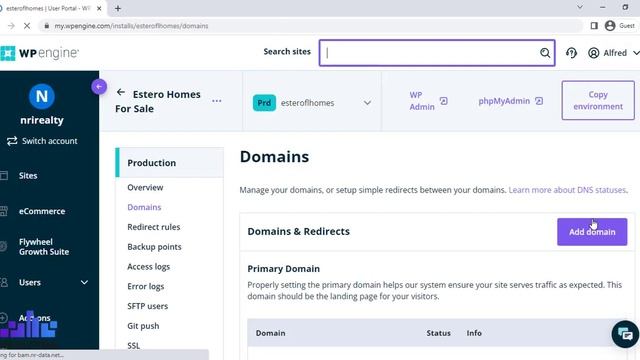Click the search magnifier icon
This screenshot has width=640, height=360.
545,53
